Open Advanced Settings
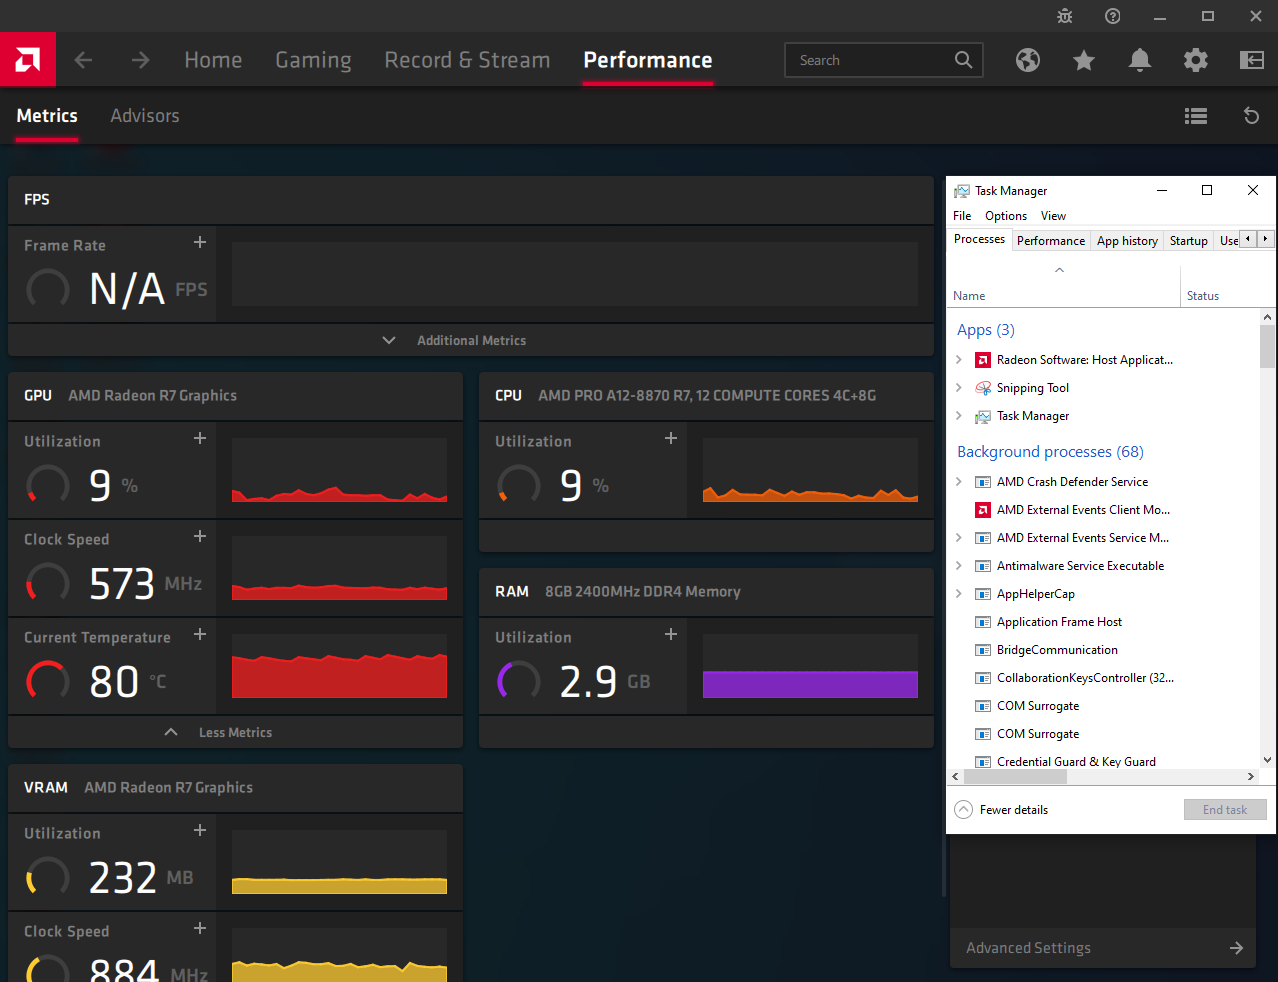1278x982 pixels. [x=1027, y=947]
